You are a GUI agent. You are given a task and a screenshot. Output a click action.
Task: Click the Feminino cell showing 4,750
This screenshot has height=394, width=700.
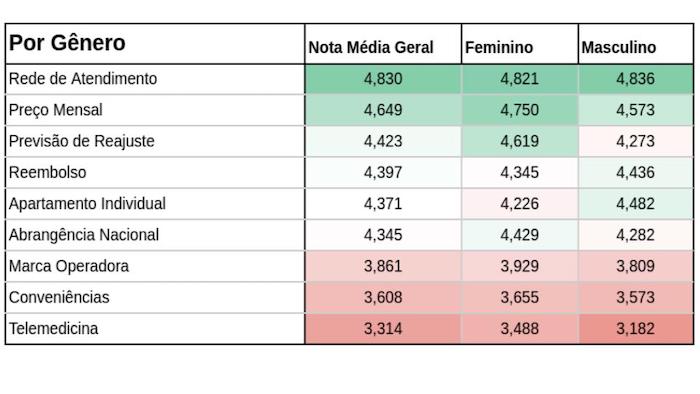pyautogui.click(x=520, y=110)
